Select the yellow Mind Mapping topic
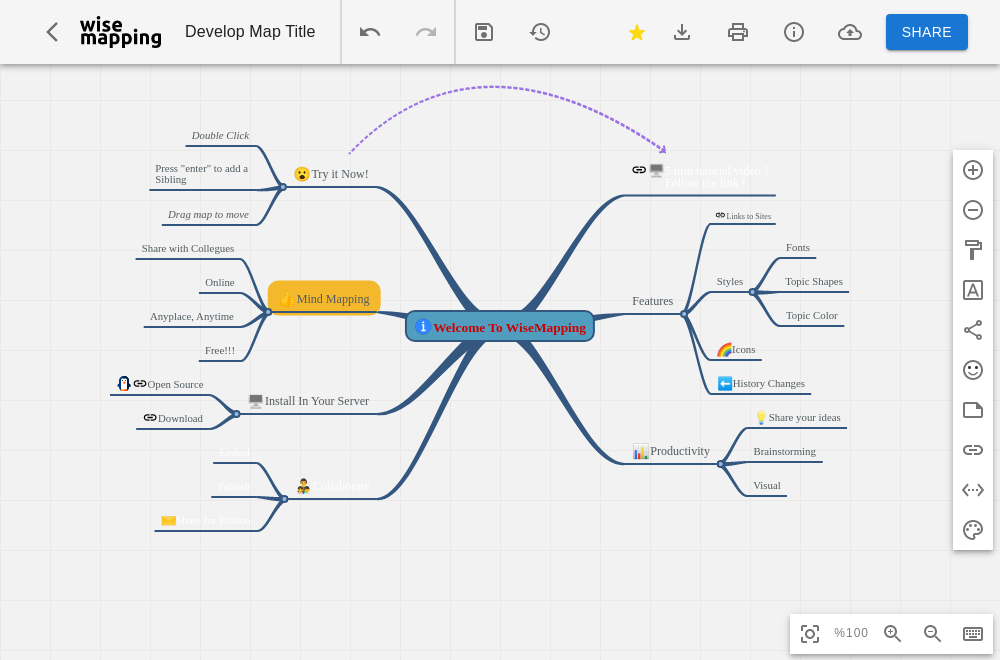The height and width of the screenshot is (660, 1000). pos(324,298)
